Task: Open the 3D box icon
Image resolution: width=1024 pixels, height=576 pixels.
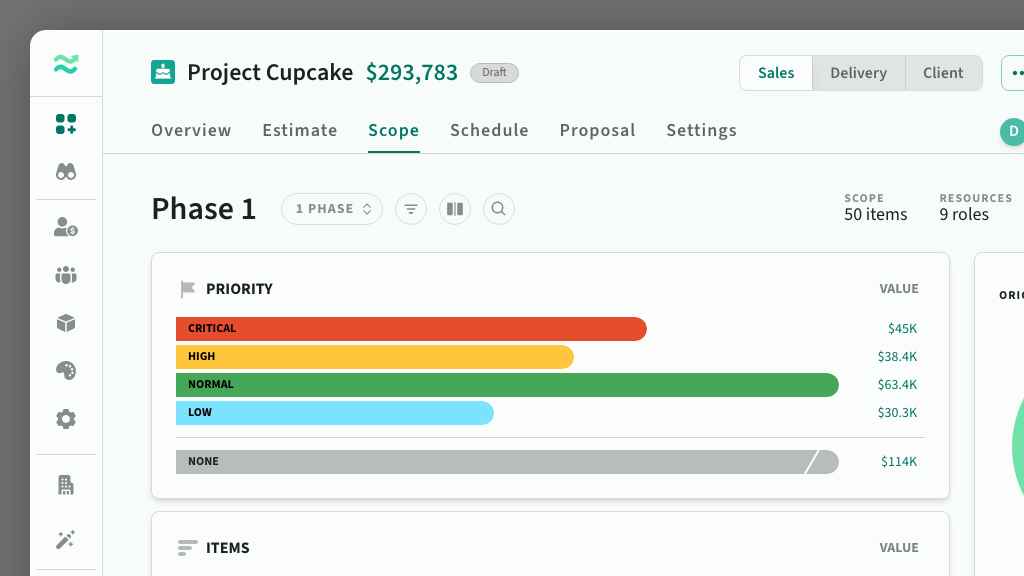Action: [66, 323]
